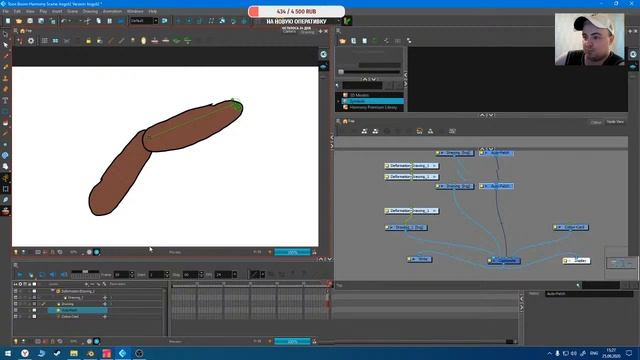Select the Paint bucket tool in left toolbar
Screen dimensions: 640x360
click(5, 122)
